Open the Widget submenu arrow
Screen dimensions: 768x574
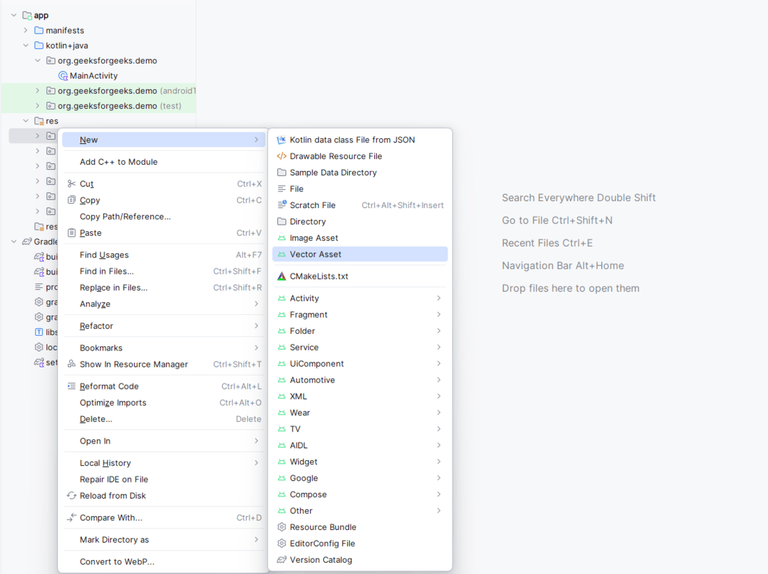click(x=439, y=462)
